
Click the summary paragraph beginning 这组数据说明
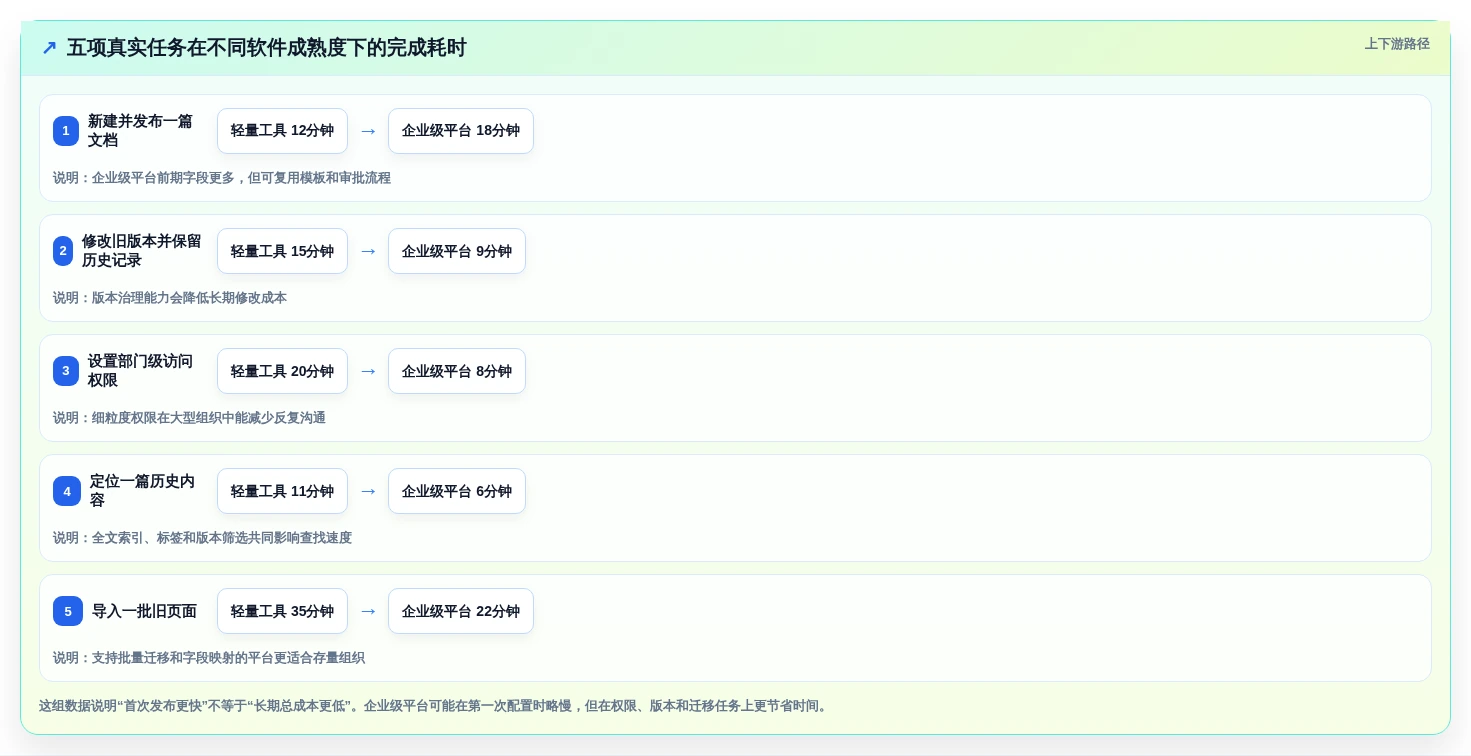434,706
